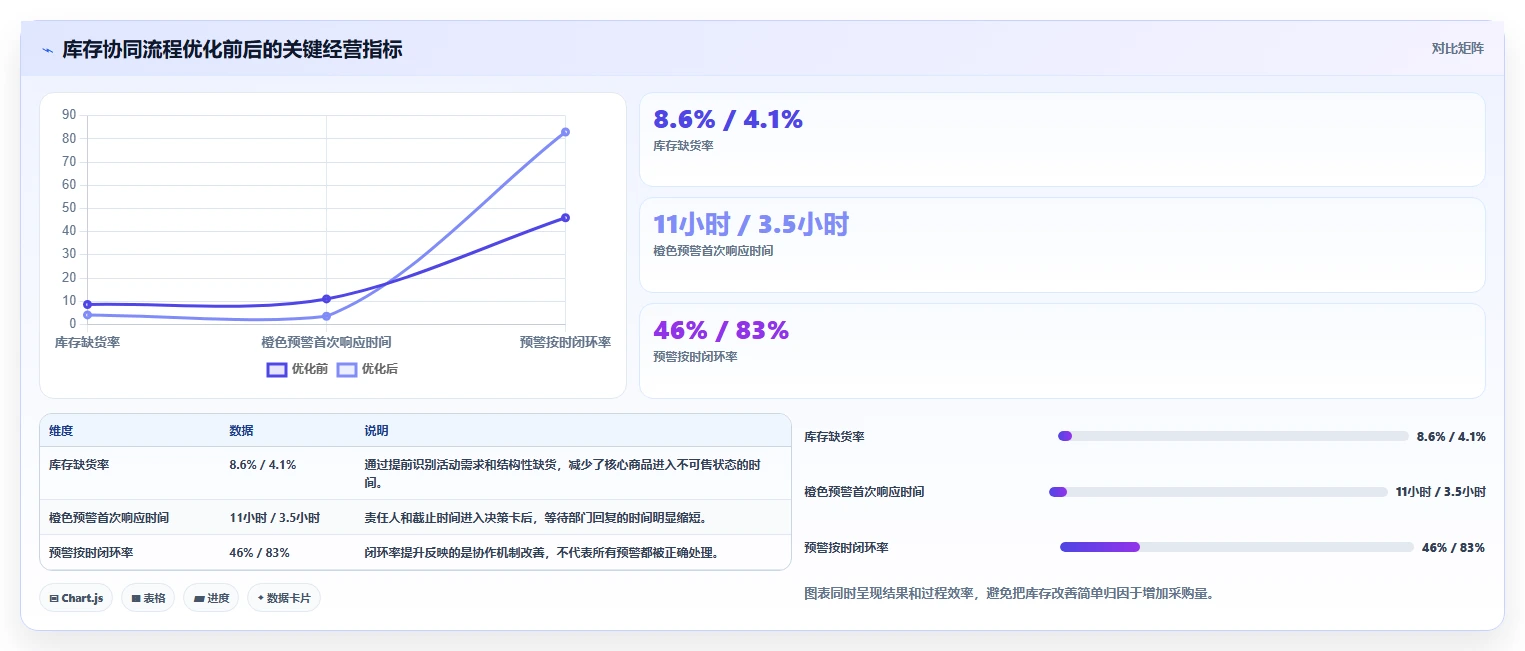Click the 8.6% / 4.1% data card

point(1062,140)
